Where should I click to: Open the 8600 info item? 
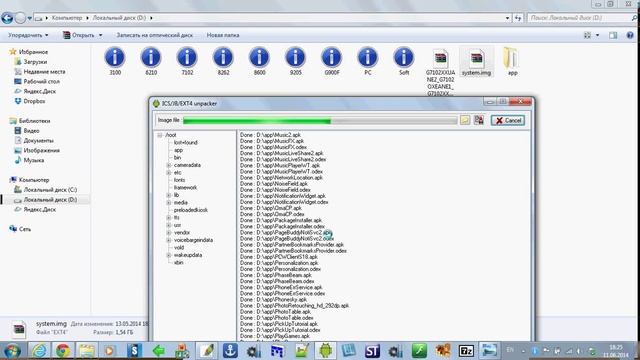point(259,61)
